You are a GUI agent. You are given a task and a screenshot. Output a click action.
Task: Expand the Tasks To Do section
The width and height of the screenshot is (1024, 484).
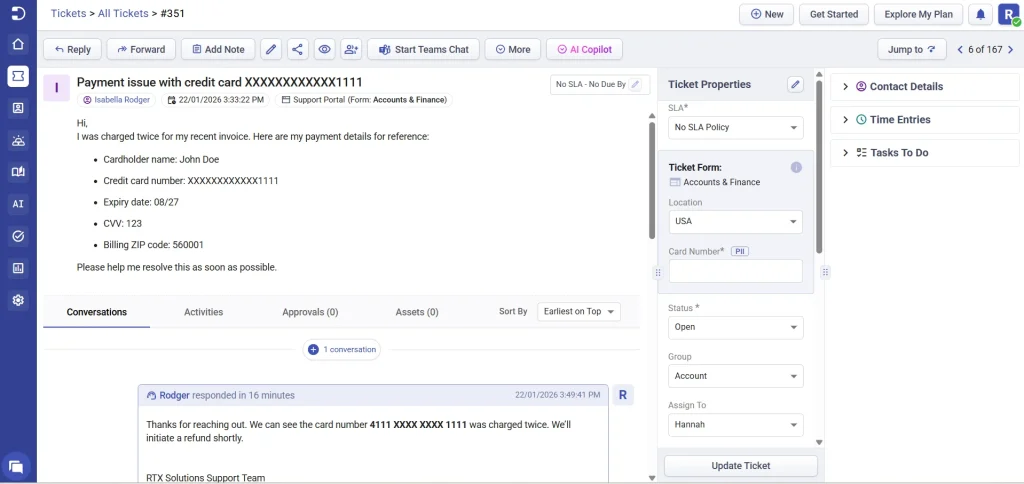pyautogui.click(x=925, y=153)
